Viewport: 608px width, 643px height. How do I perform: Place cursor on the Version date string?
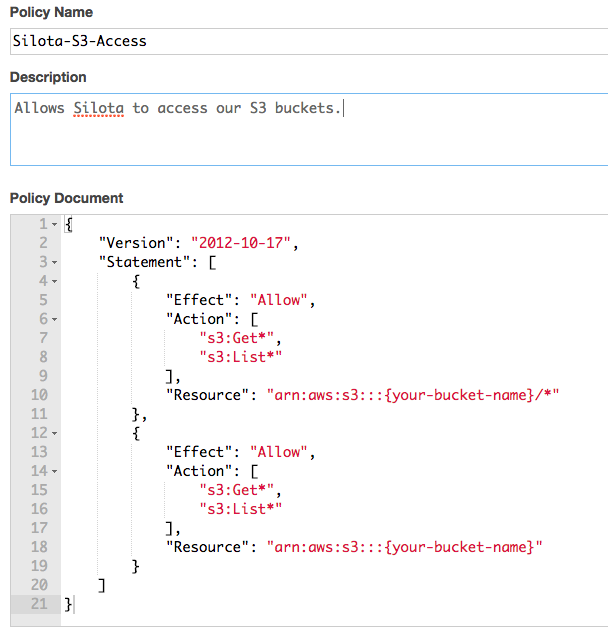pos(241,243)
